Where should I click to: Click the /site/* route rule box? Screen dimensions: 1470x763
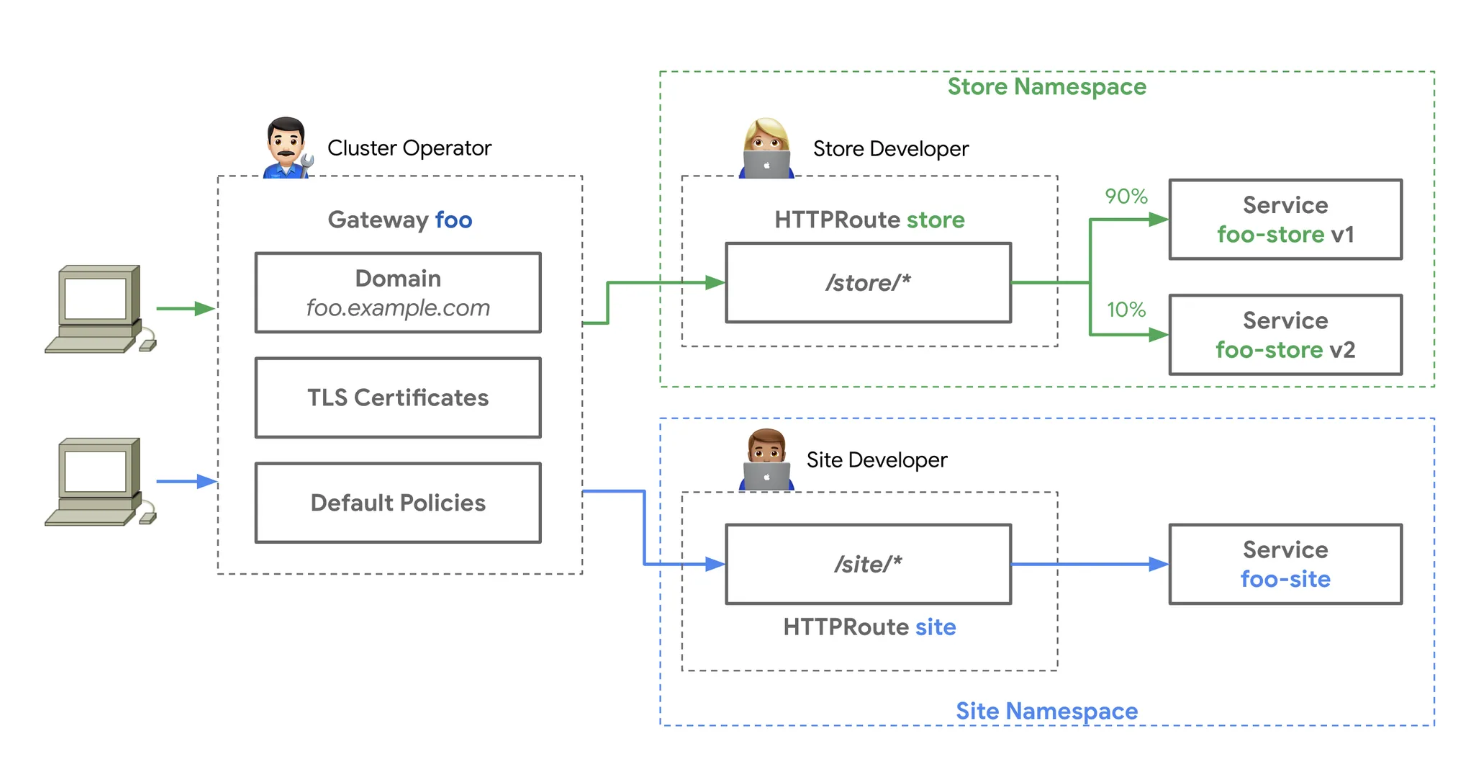click(x=868, y=564)
